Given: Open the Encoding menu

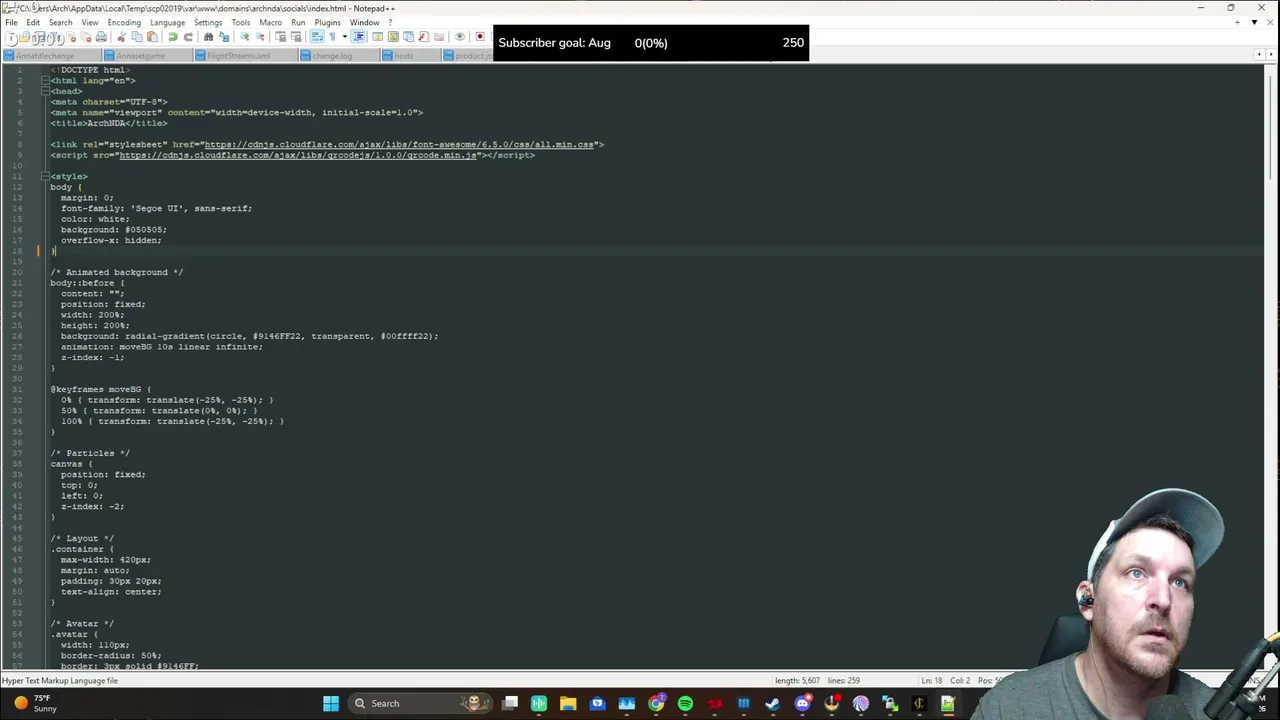Looking at the screenshot, I should 124,22.
